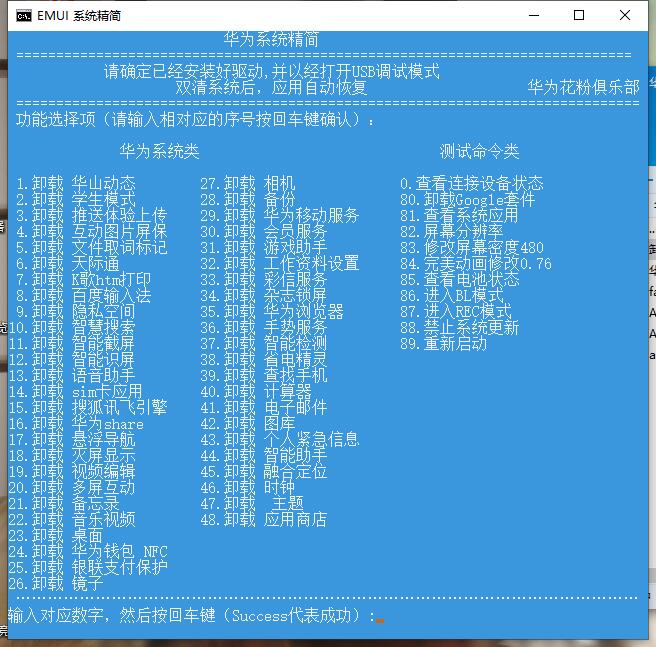Select line '3. 卸载 推送体验上传'
656x647 pixels.
pyautogui.click(x=92, y=216)
